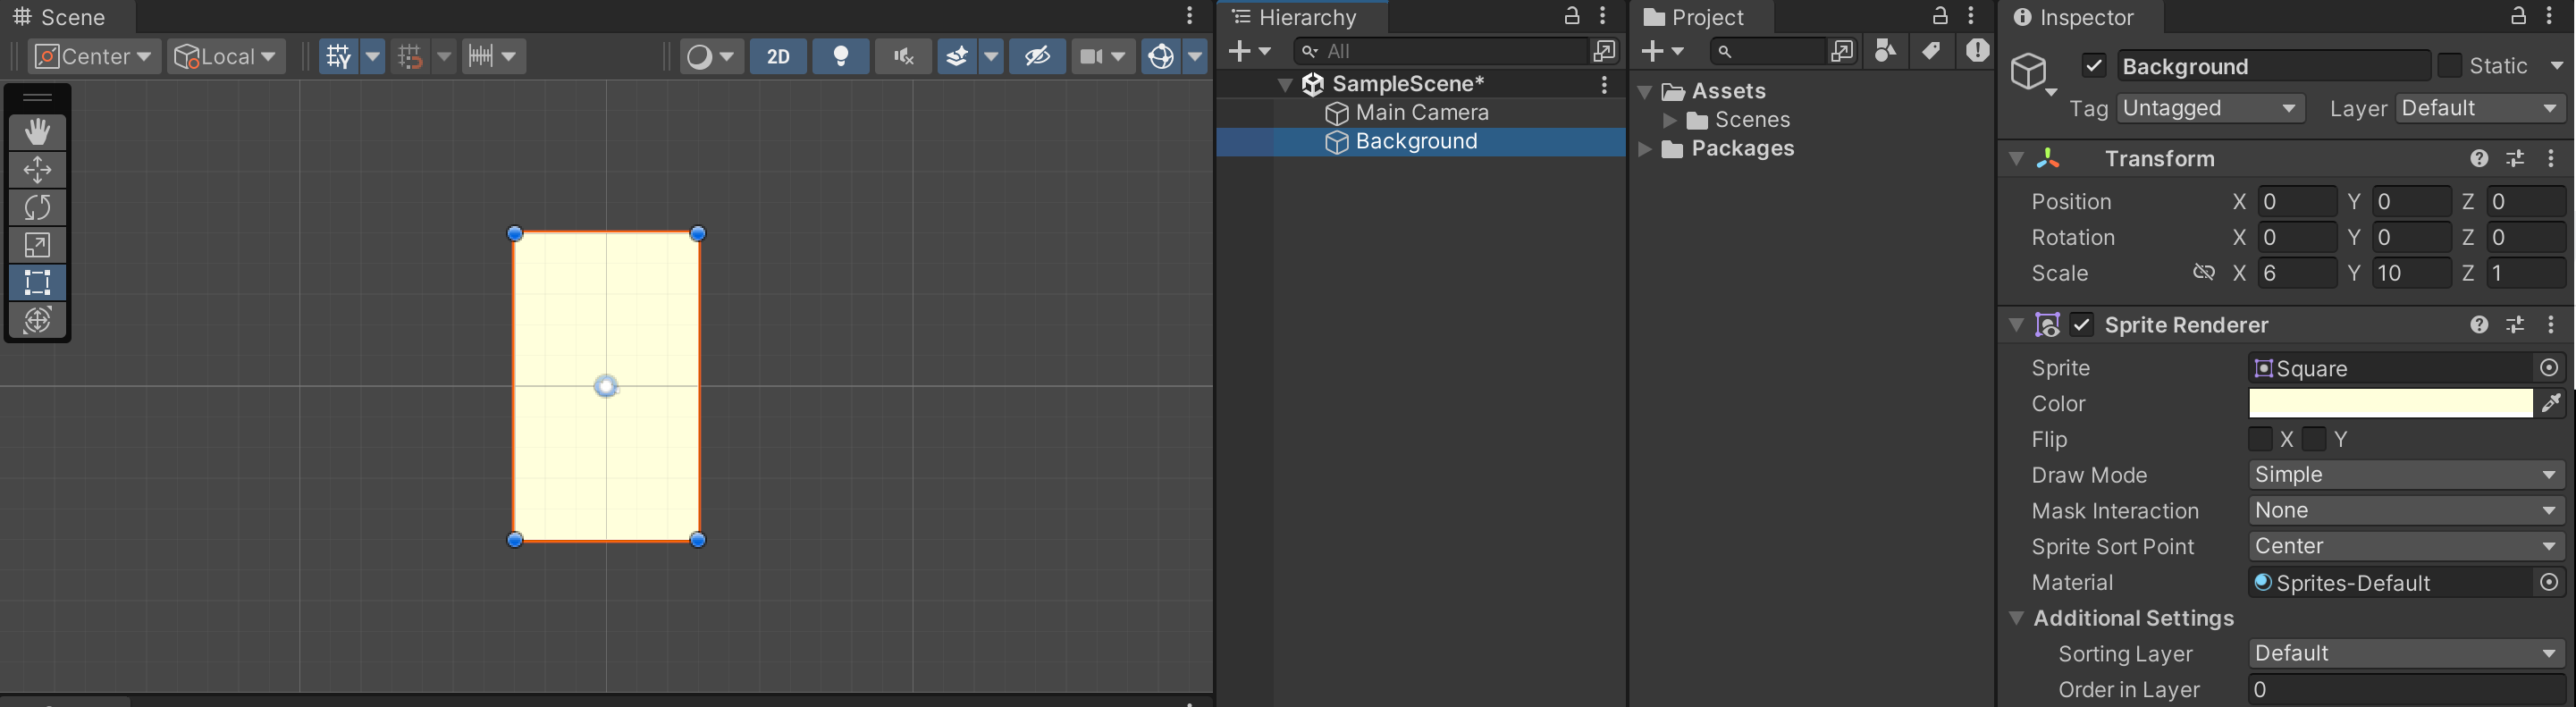
Task: Open the Sorting Layer dropdown
Action: pyautogui.click(x=2406, y=654)
